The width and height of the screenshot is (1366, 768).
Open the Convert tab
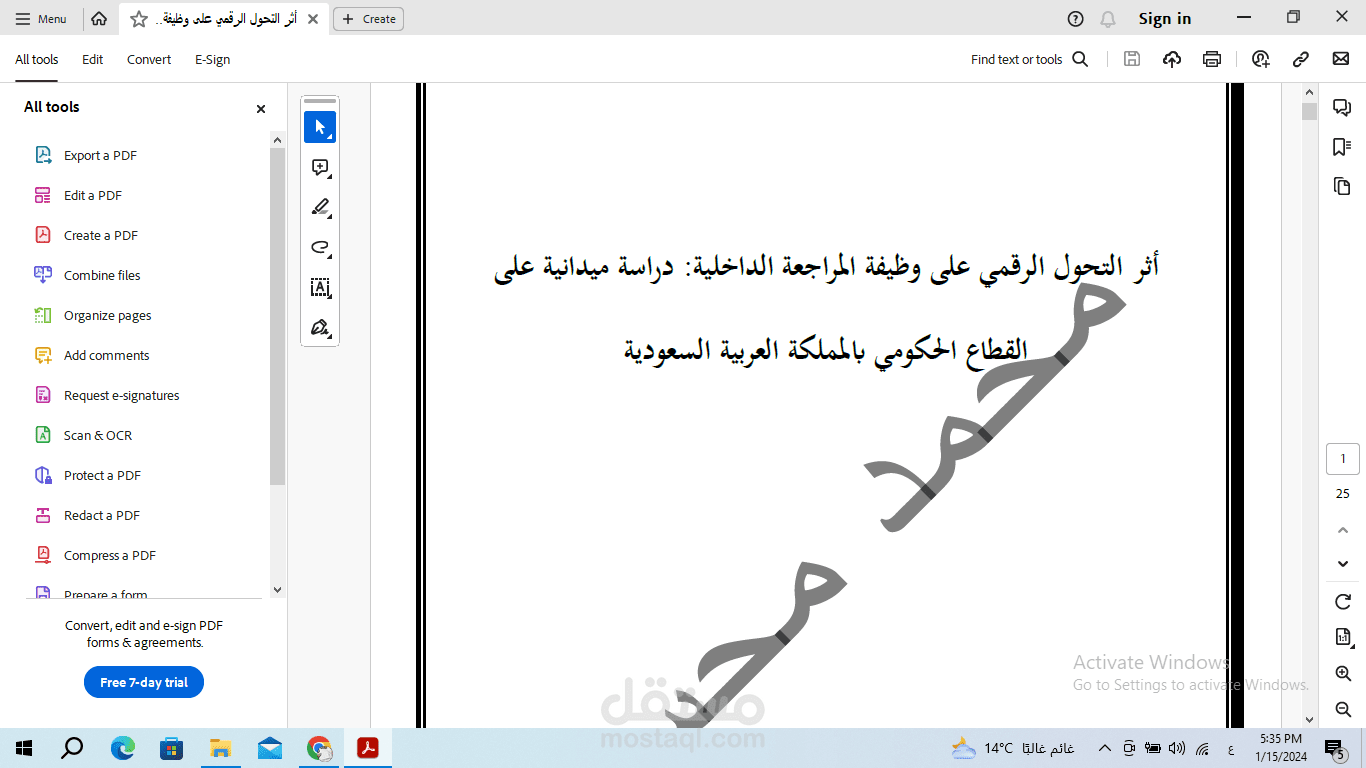(x=149, y=60)
